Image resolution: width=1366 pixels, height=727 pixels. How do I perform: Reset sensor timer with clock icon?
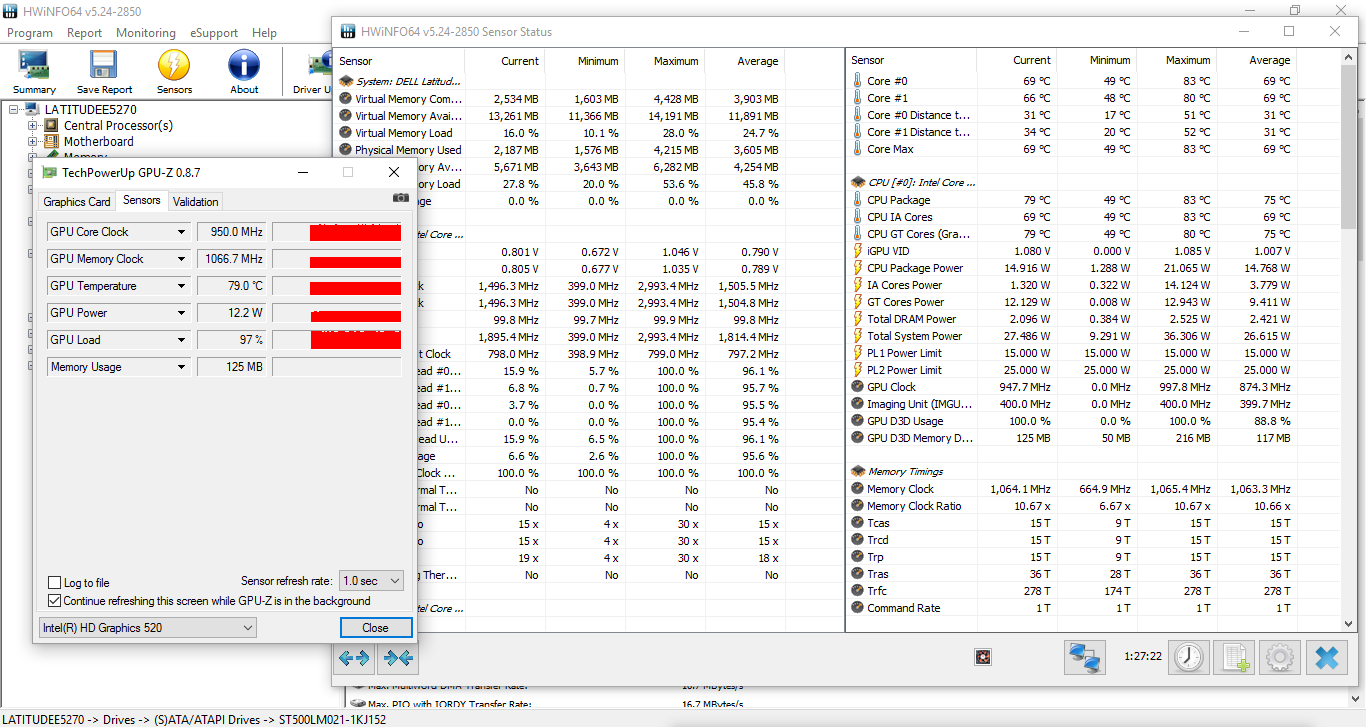(x=1189, y=657)
